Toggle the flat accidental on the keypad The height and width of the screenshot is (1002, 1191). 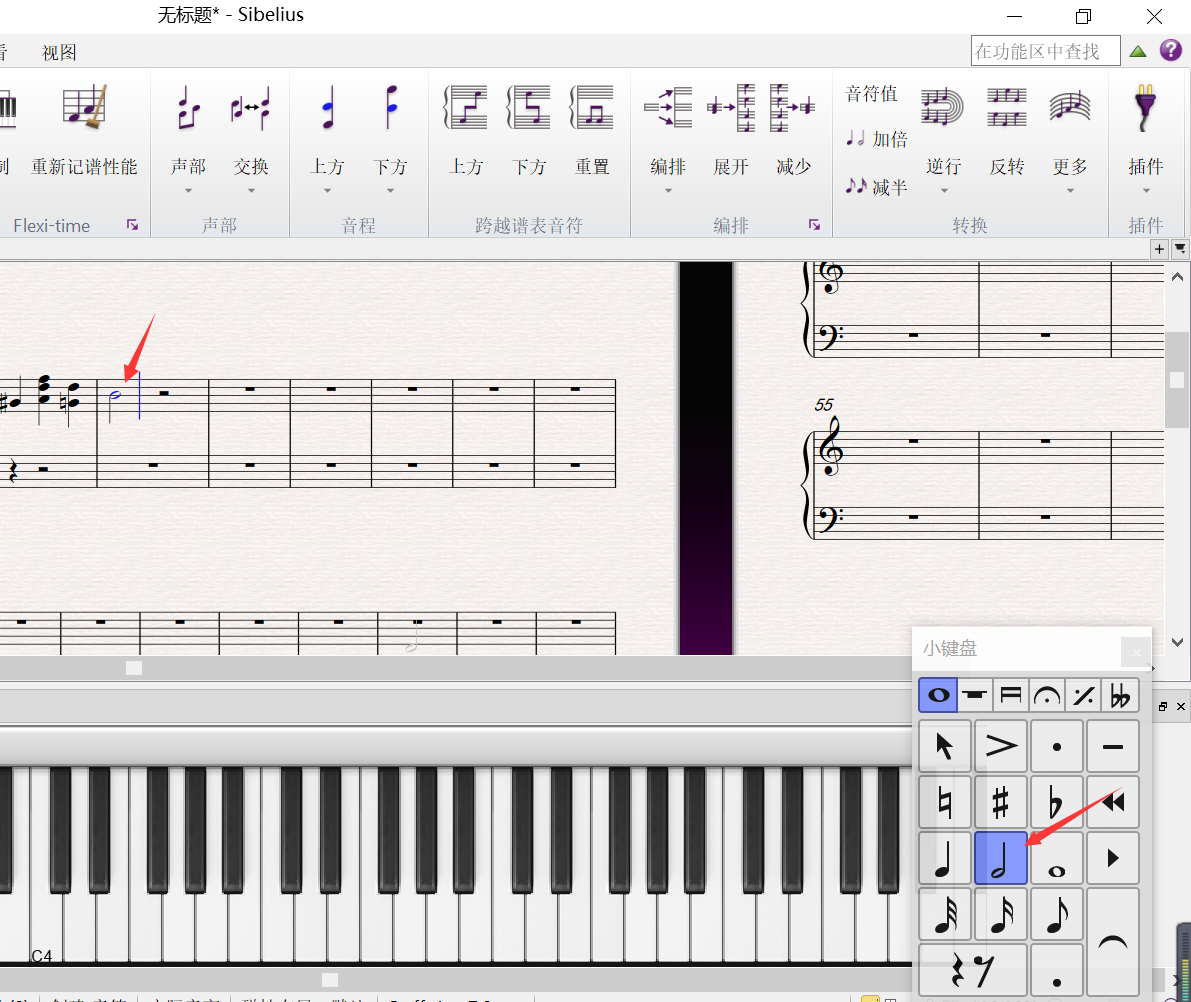(1057, 803)
